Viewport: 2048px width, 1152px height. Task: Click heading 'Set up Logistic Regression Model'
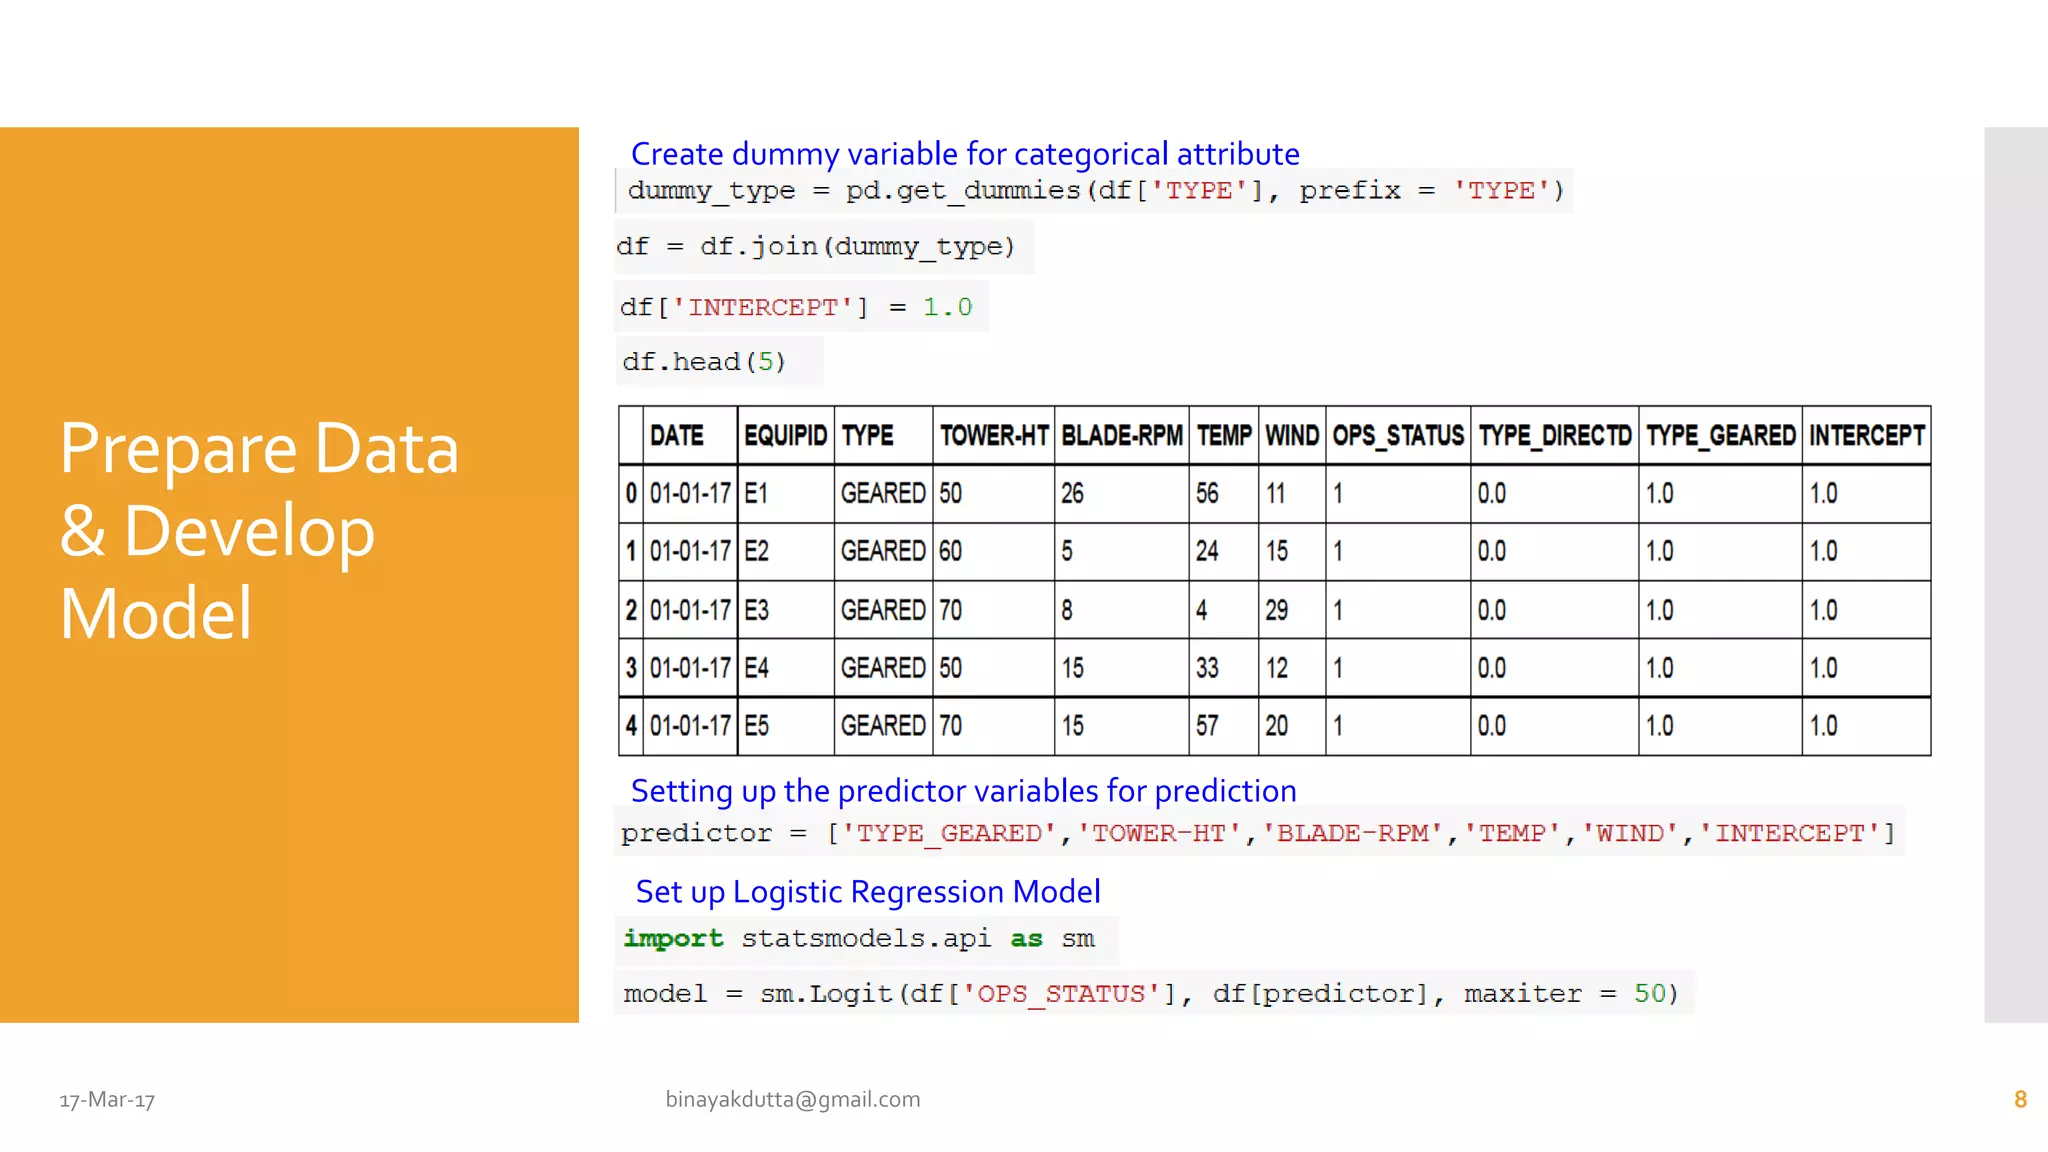click(x=868, y=892)
